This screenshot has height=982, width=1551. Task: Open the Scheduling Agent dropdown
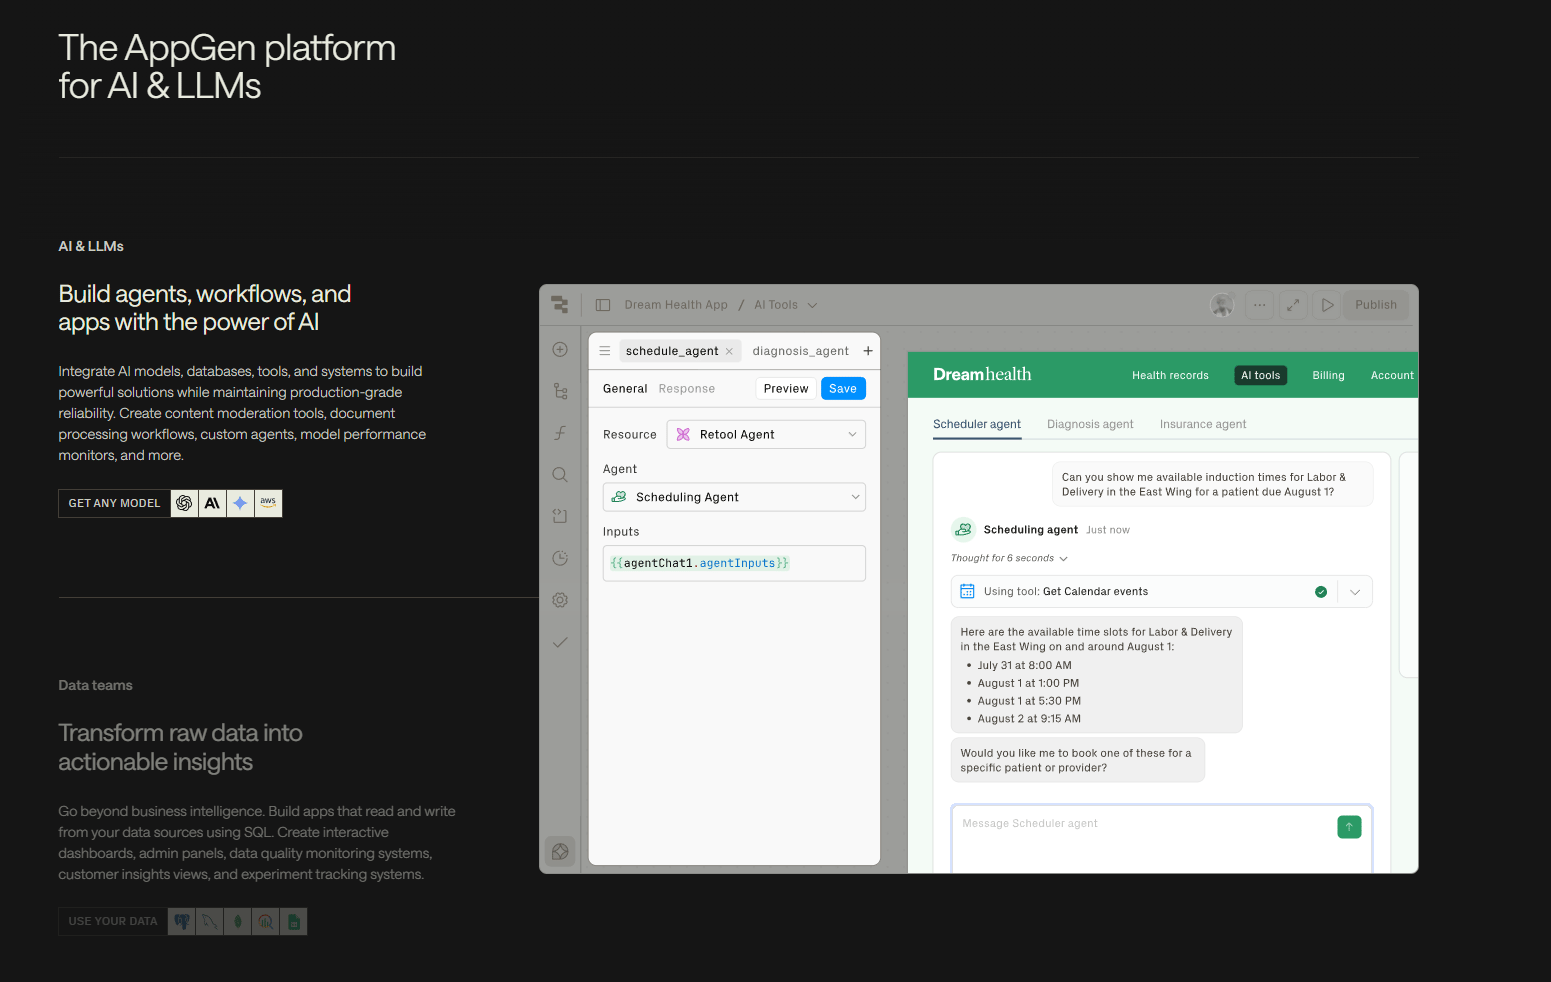coord(734,497)
